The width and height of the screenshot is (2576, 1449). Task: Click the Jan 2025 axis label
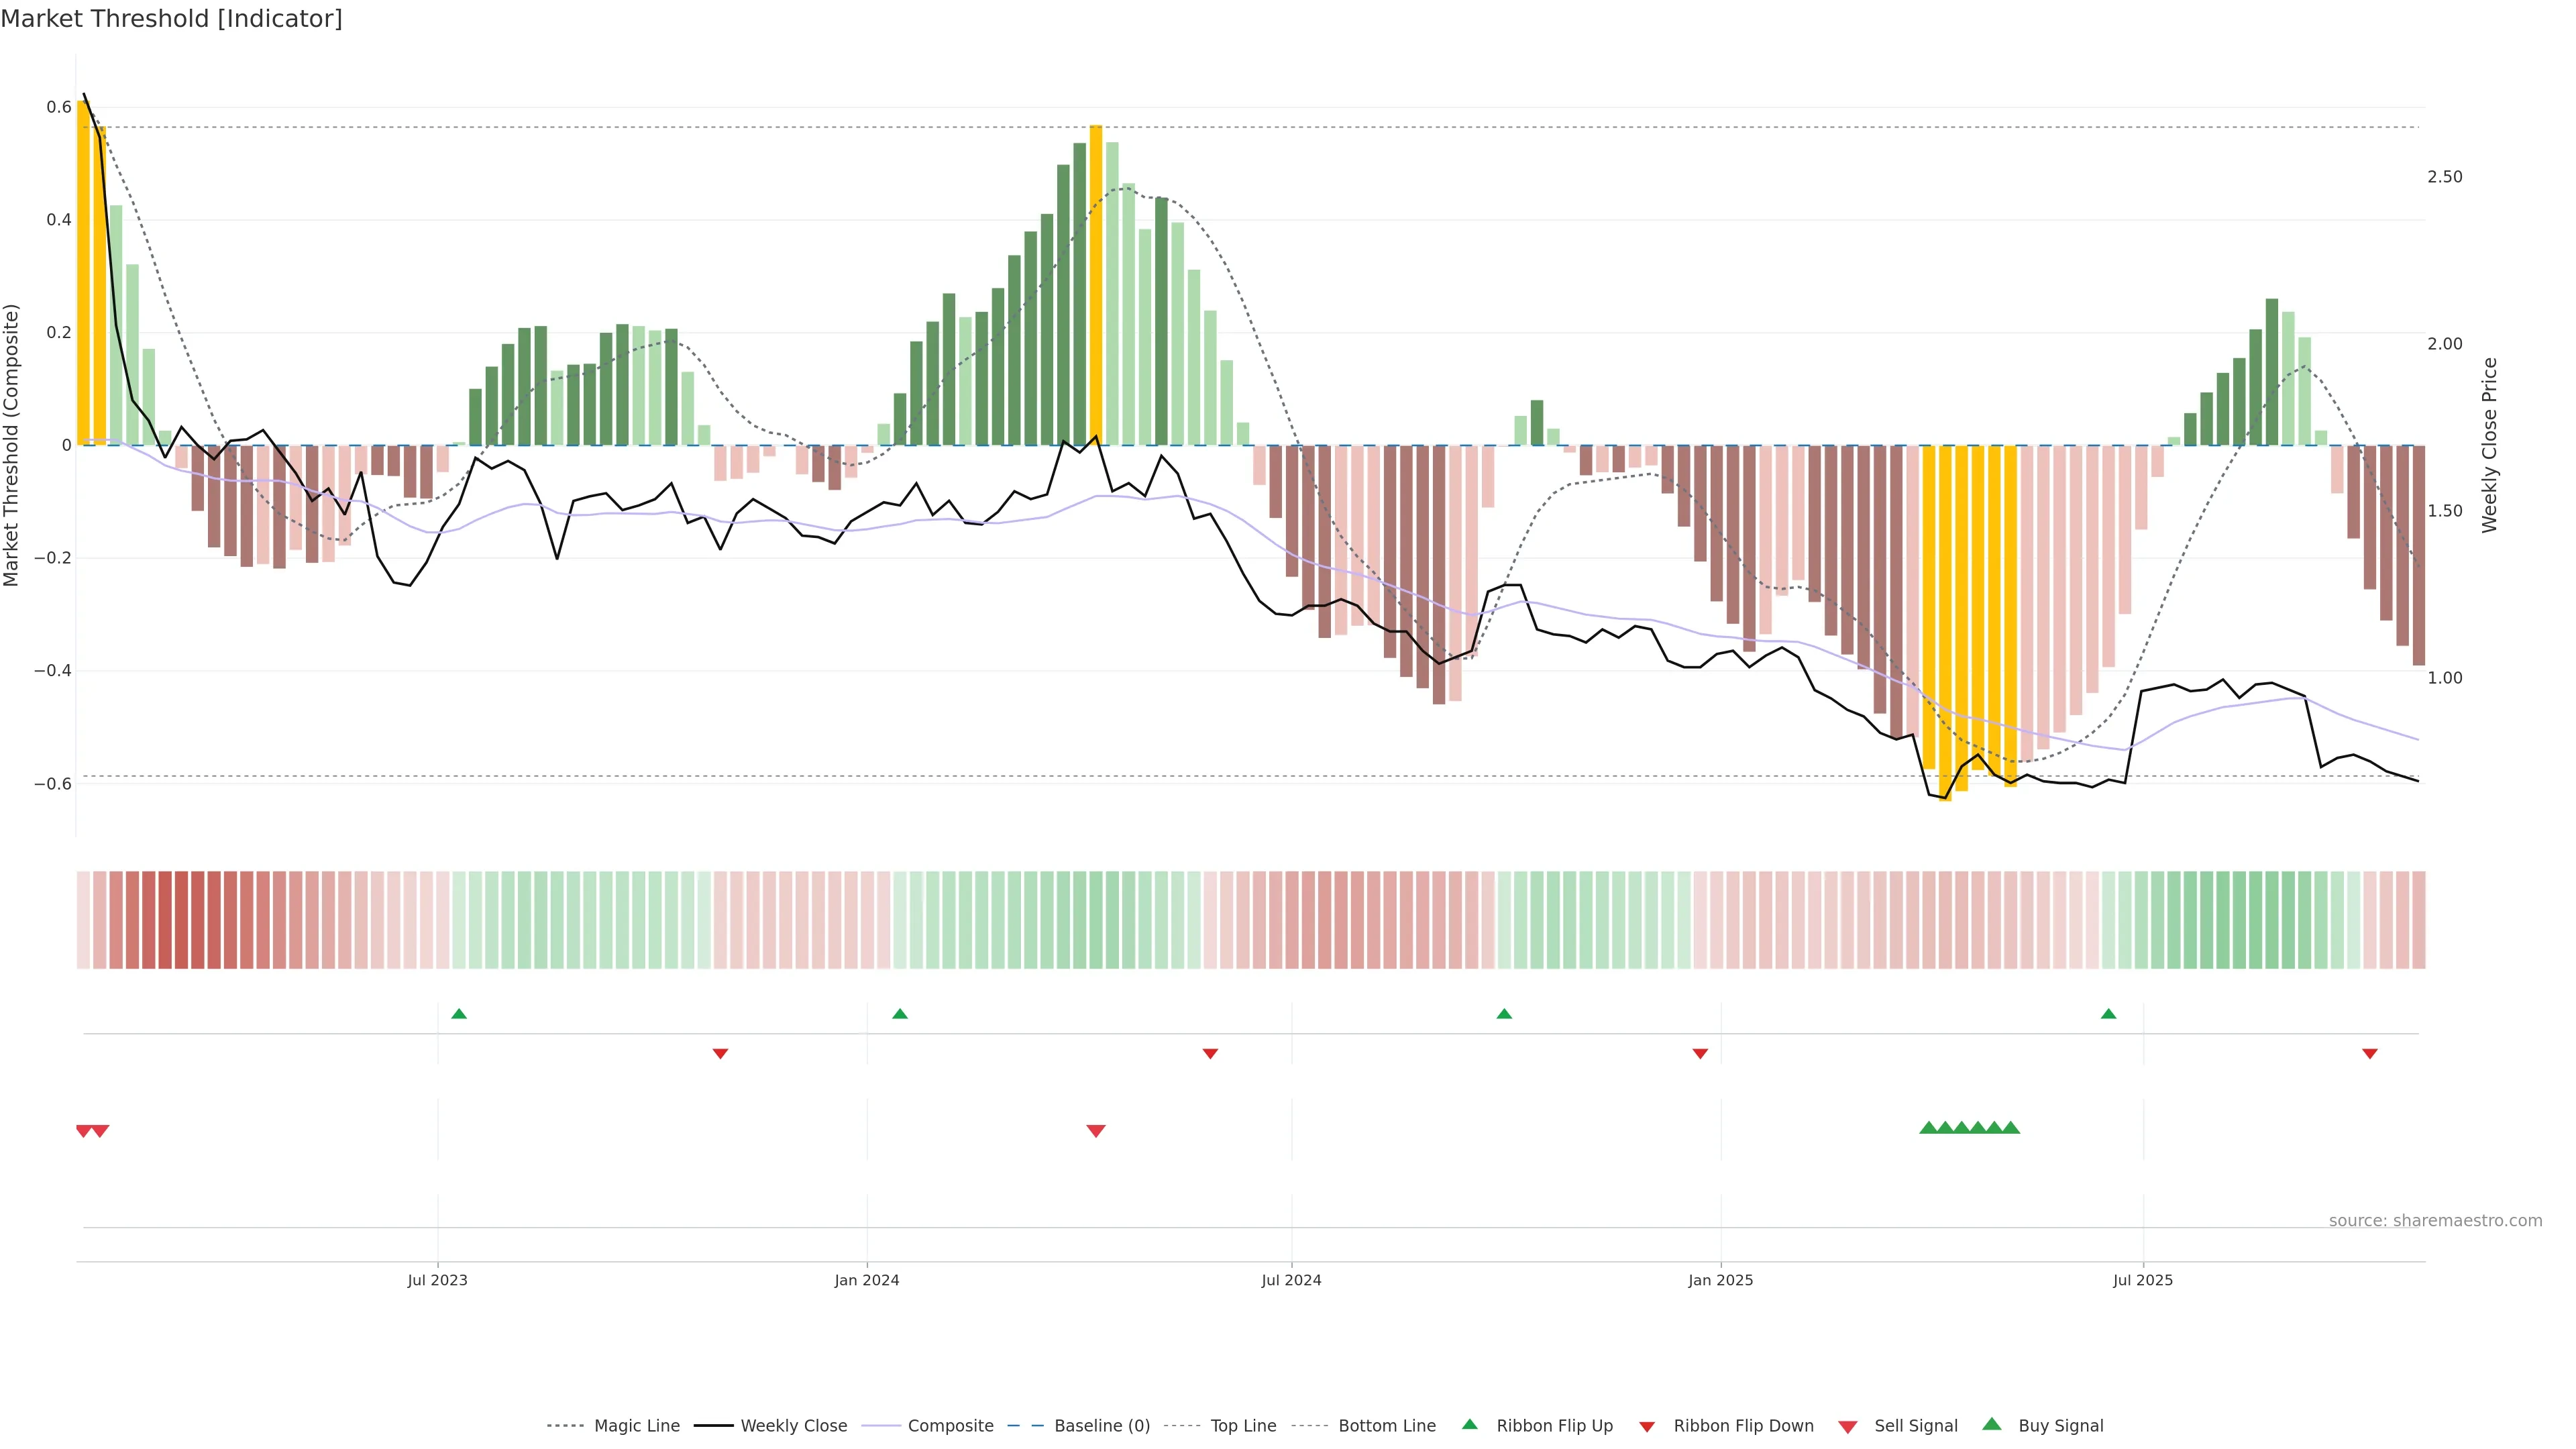coord(1720,1280)
